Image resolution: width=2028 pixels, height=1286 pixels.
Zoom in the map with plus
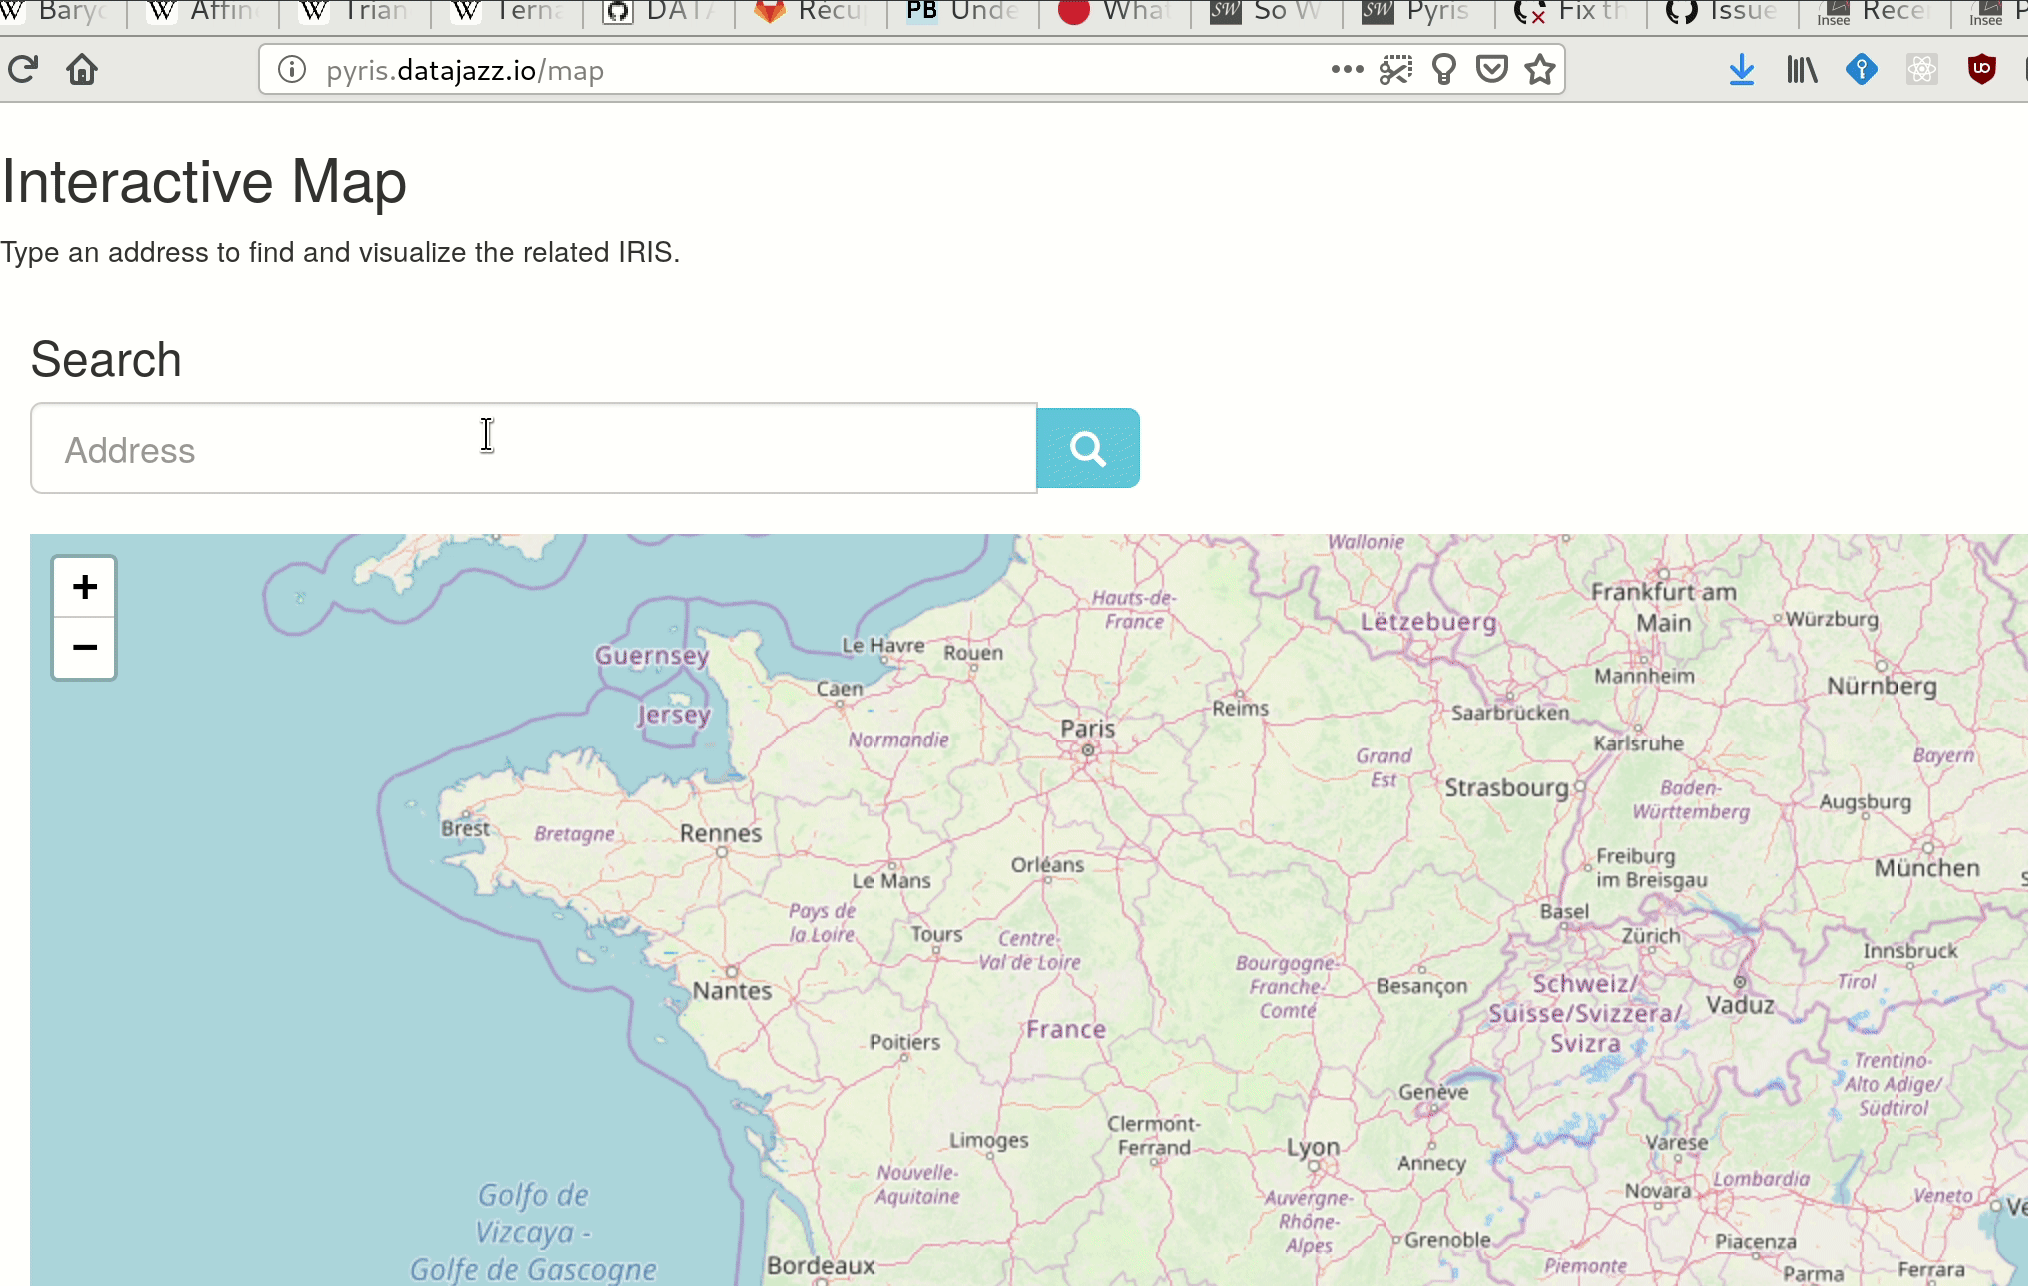[x=85, y=587]
